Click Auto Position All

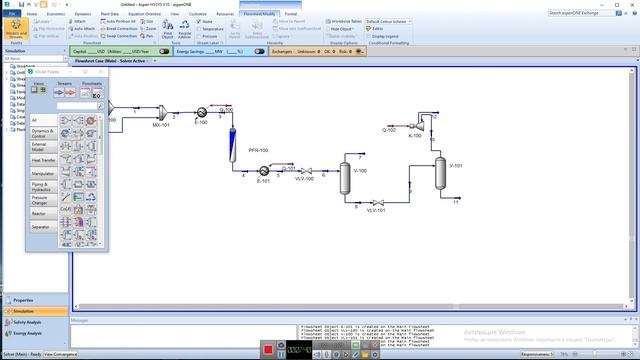click(118, 21)
